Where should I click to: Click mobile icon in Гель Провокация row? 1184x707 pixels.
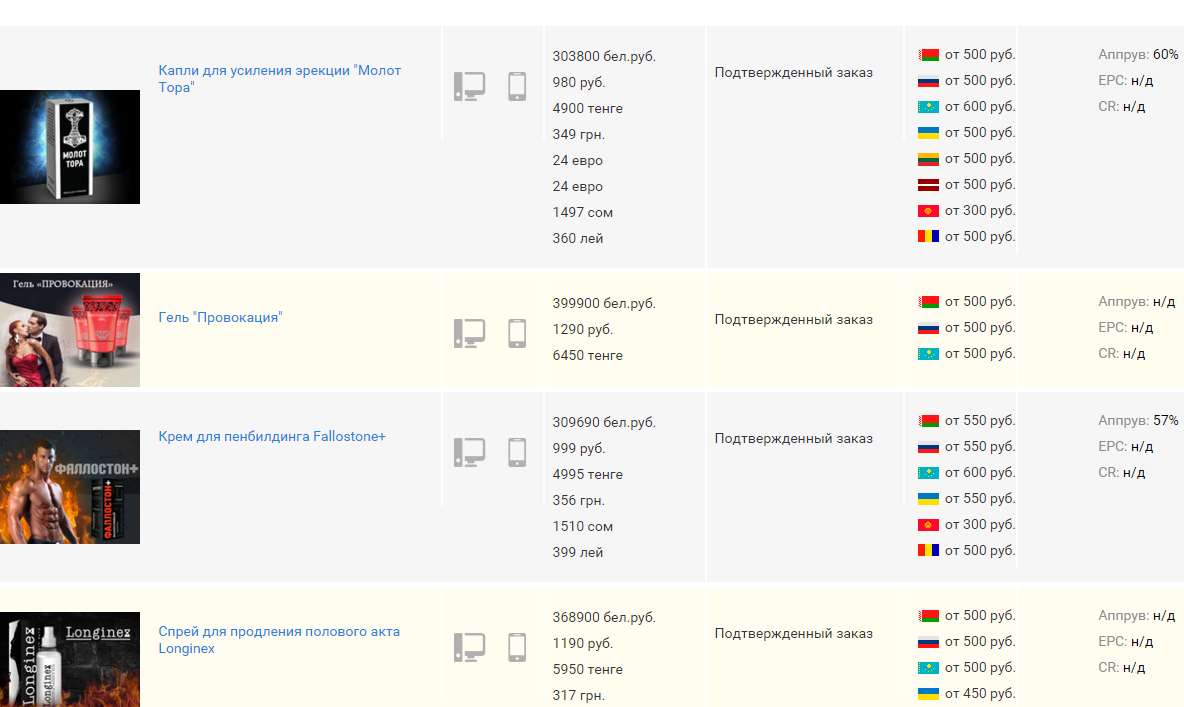[517, 333]
